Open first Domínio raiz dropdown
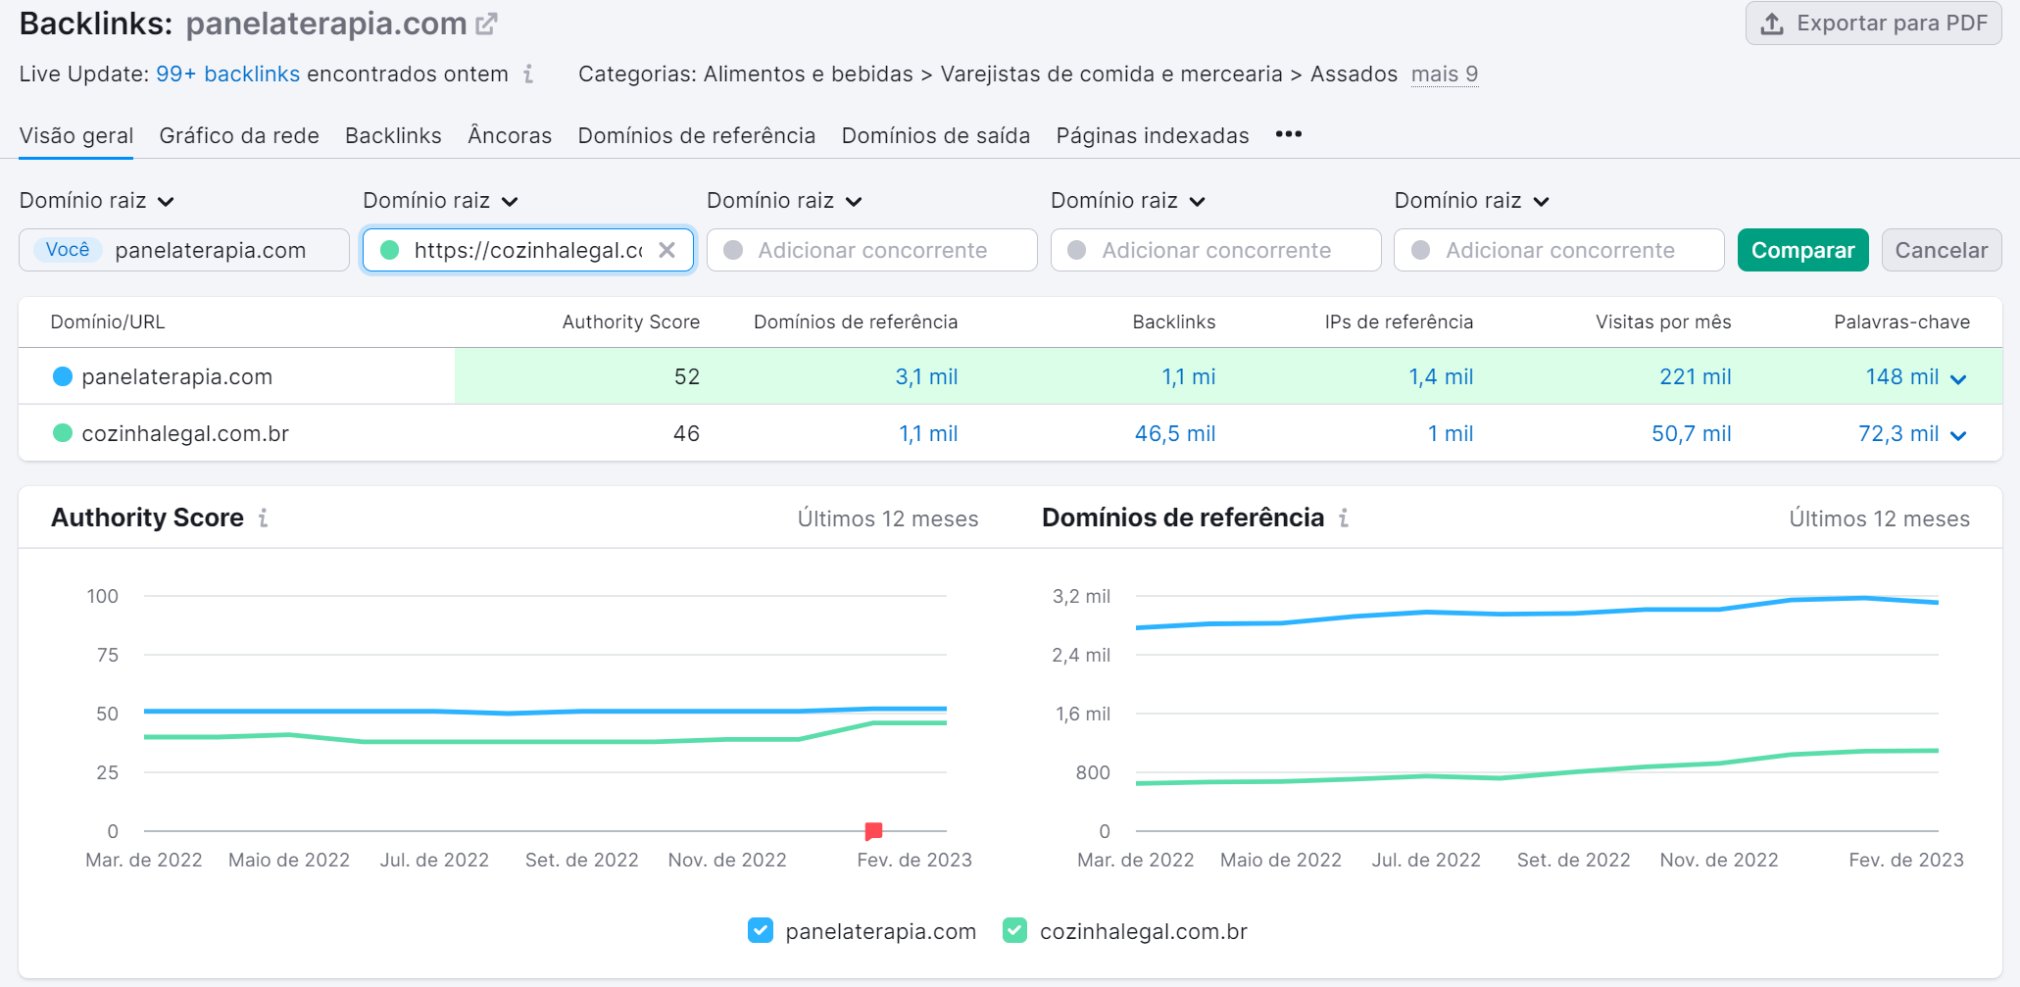2020x987 pixels. [97, 201]
